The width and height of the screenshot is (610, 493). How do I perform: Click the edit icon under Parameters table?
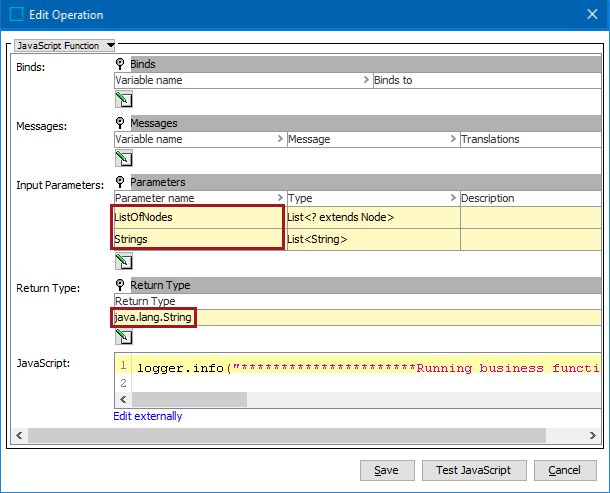[x=124, y=262]
